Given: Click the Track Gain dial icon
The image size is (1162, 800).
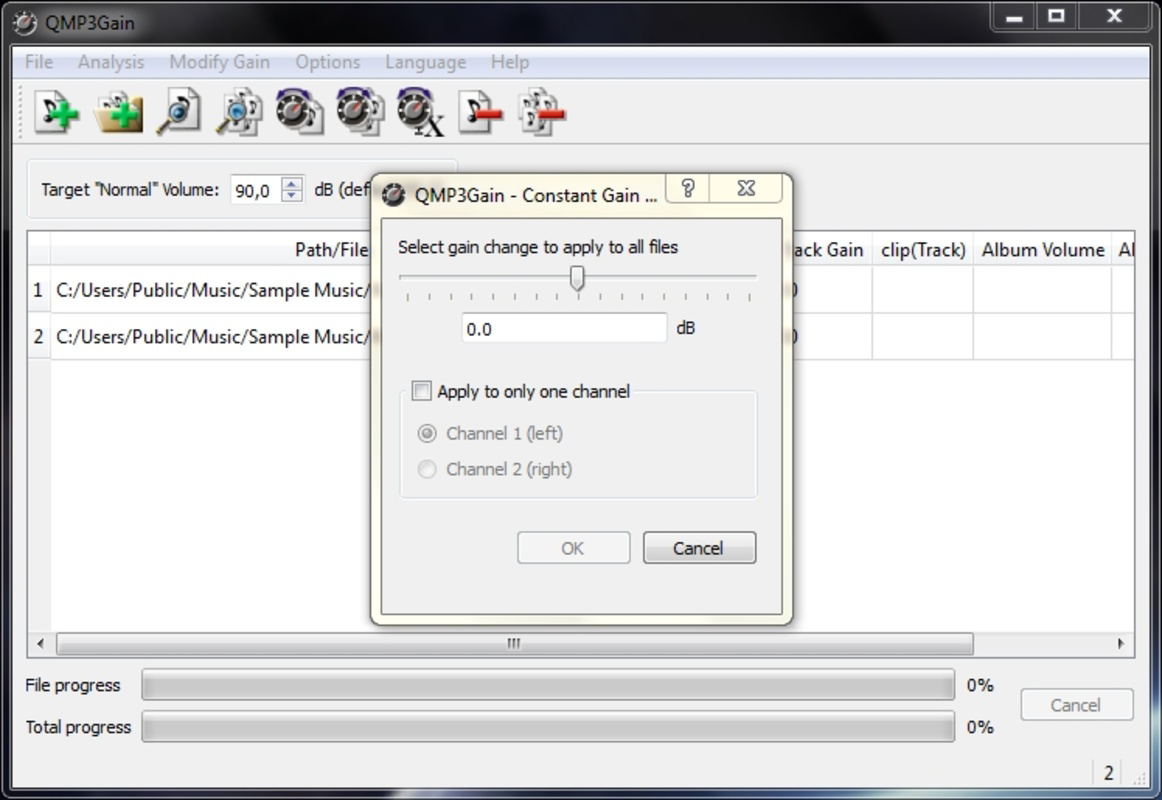Looking at the screenshot, I should (299, 113).
